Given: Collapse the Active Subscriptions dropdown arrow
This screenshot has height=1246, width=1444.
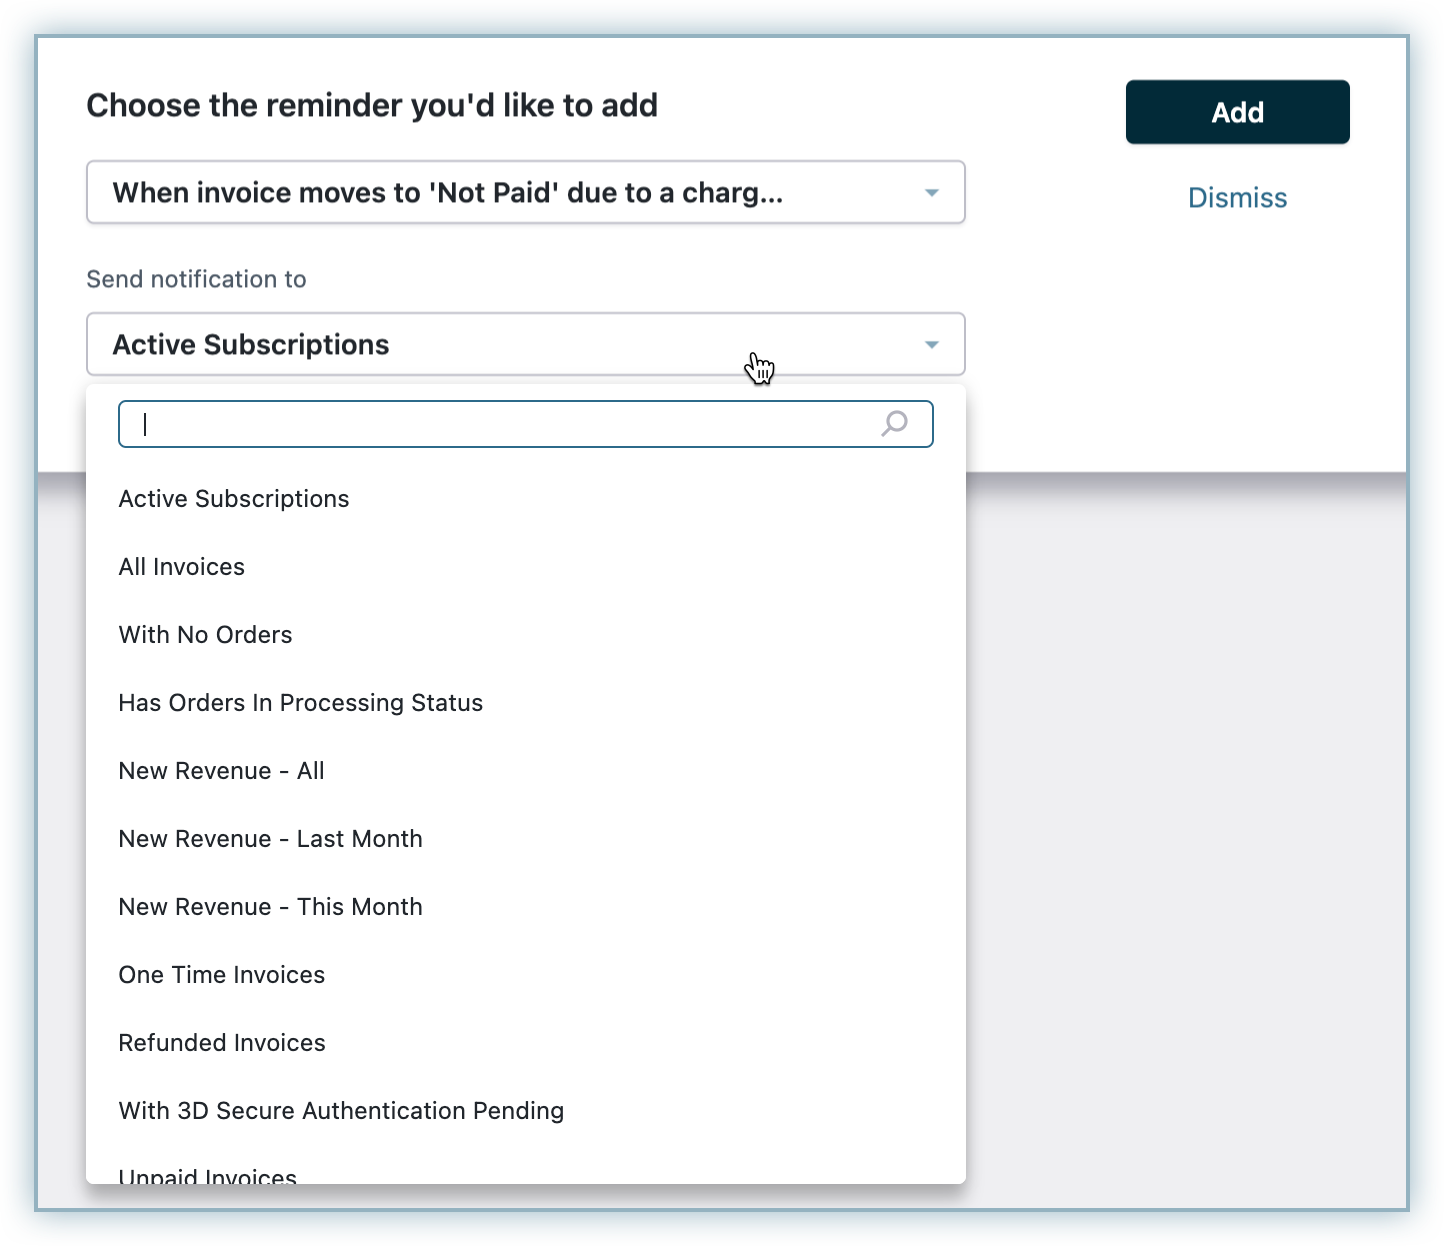Looking at the screenshot, I should [931, 344].
